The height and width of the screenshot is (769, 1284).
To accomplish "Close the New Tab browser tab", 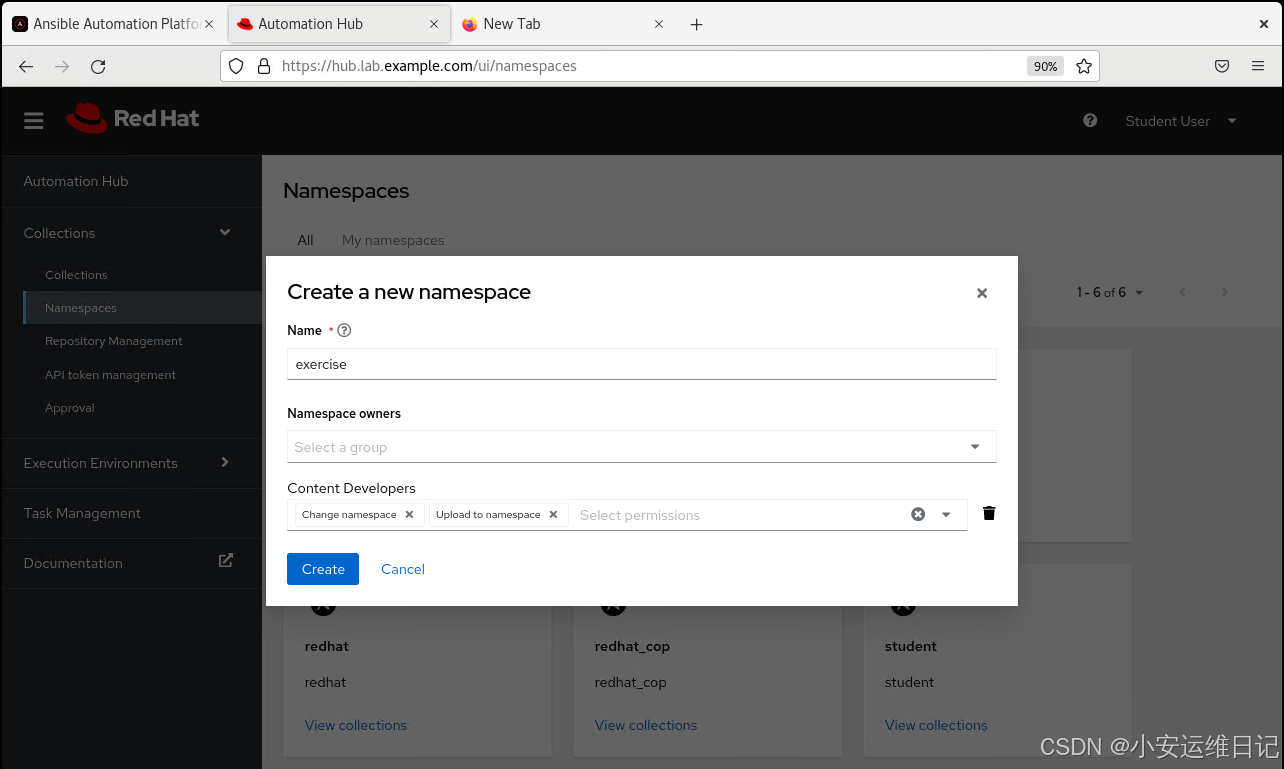I will tap(659, 24).
